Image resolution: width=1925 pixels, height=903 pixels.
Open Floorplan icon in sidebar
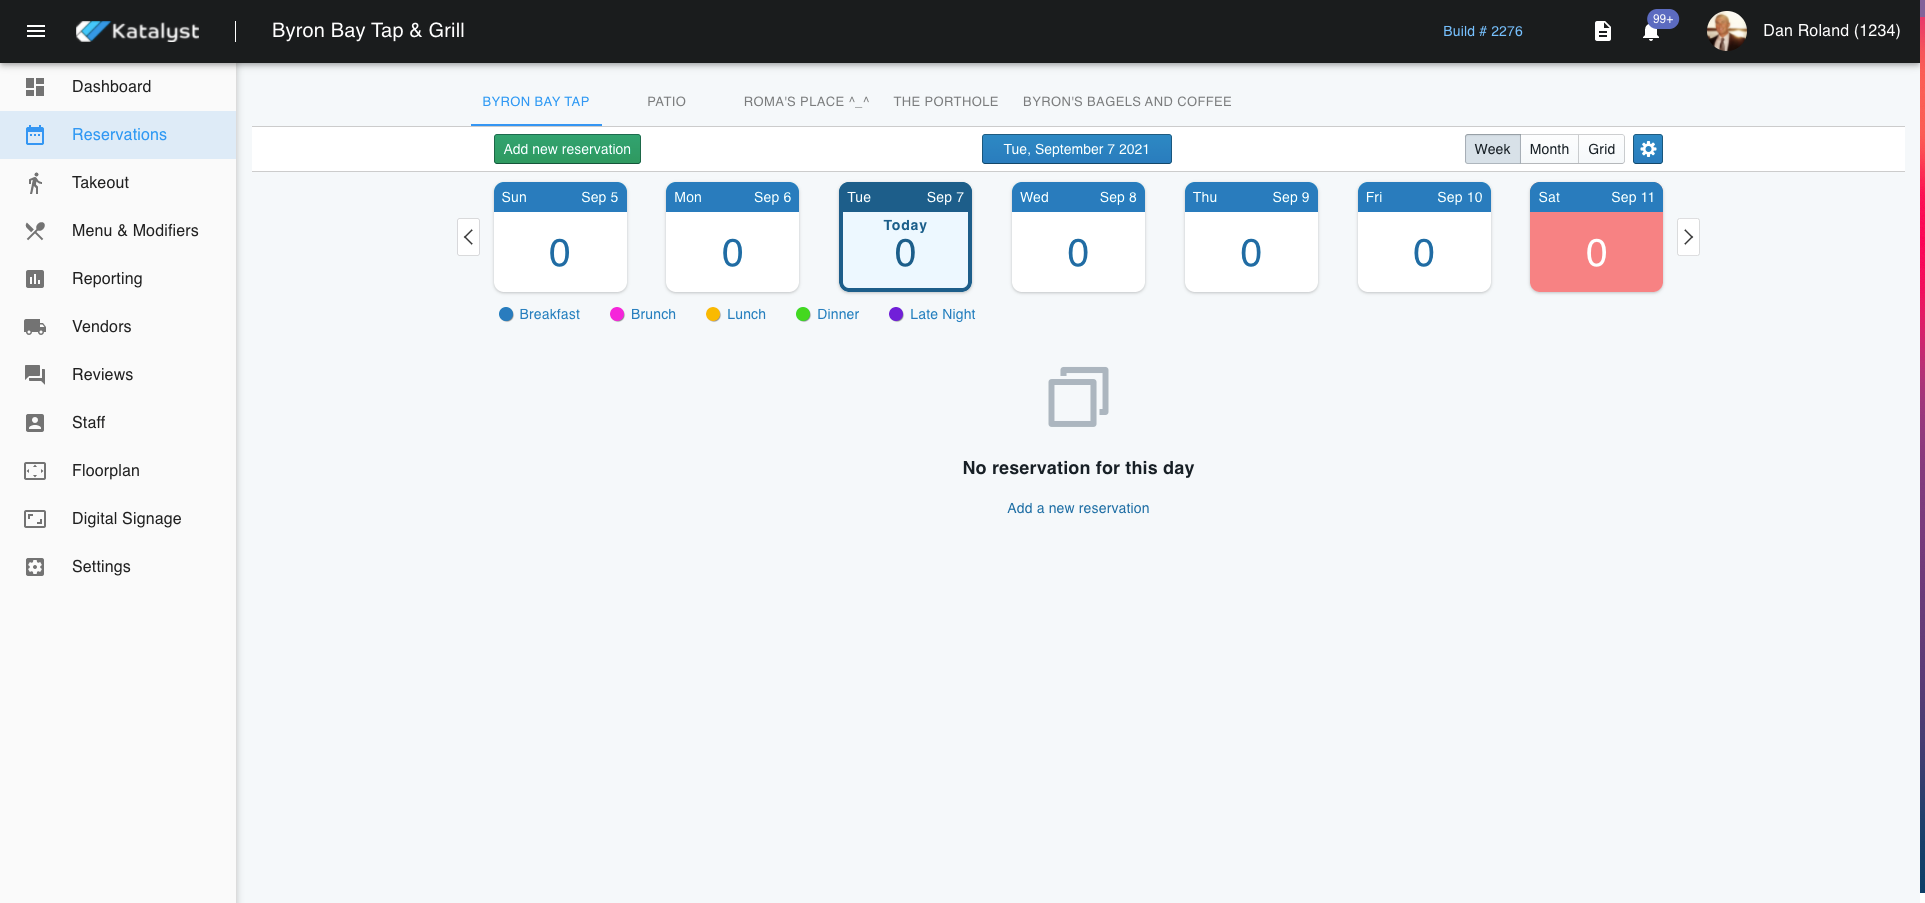point(35,471)
